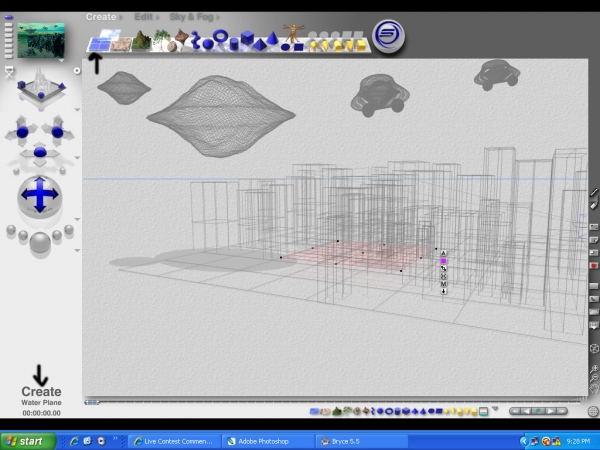Image resolution: width=600 pixels, height=450 pixels.
Task: Step to previous animation frame
Action: point(527,411)
